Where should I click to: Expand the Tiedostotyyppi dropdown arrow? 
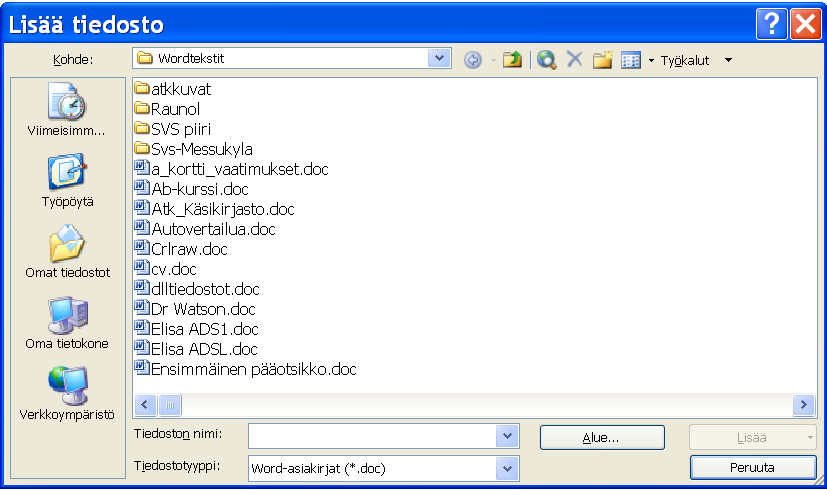pyautogui.click(x=507, y=468)
